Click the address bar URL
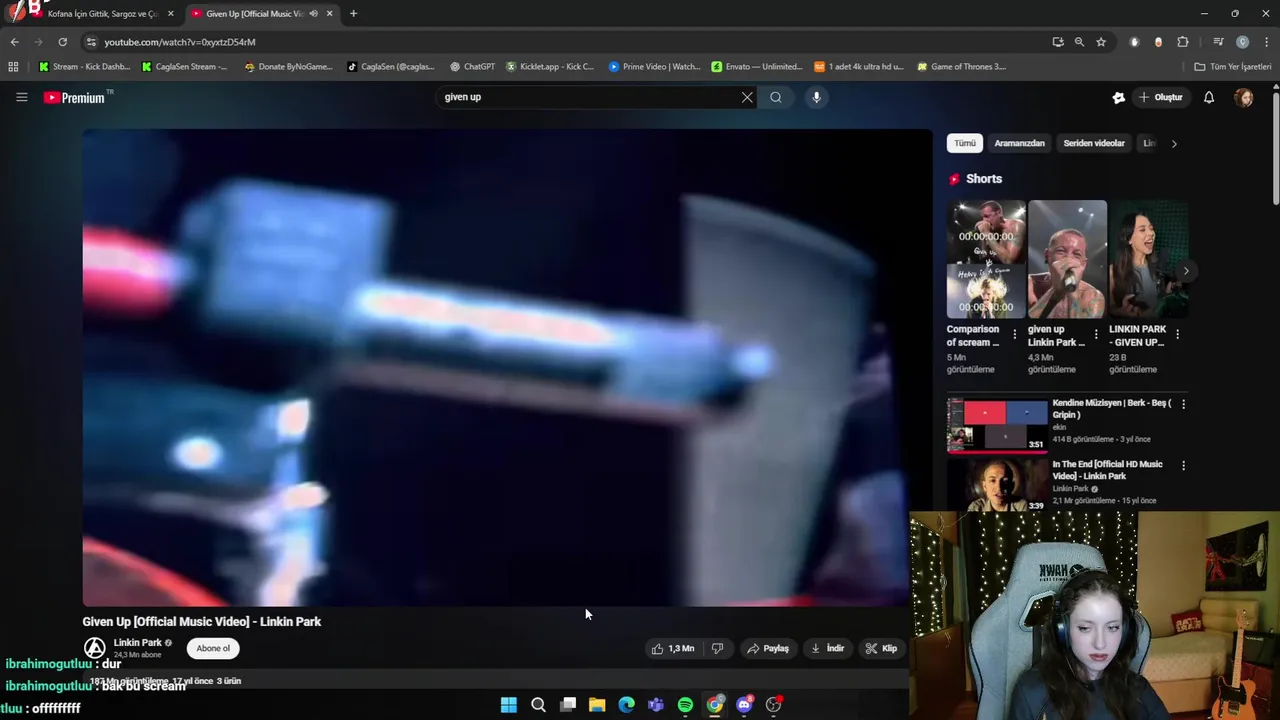The image size is (1280, 720). 180,42
